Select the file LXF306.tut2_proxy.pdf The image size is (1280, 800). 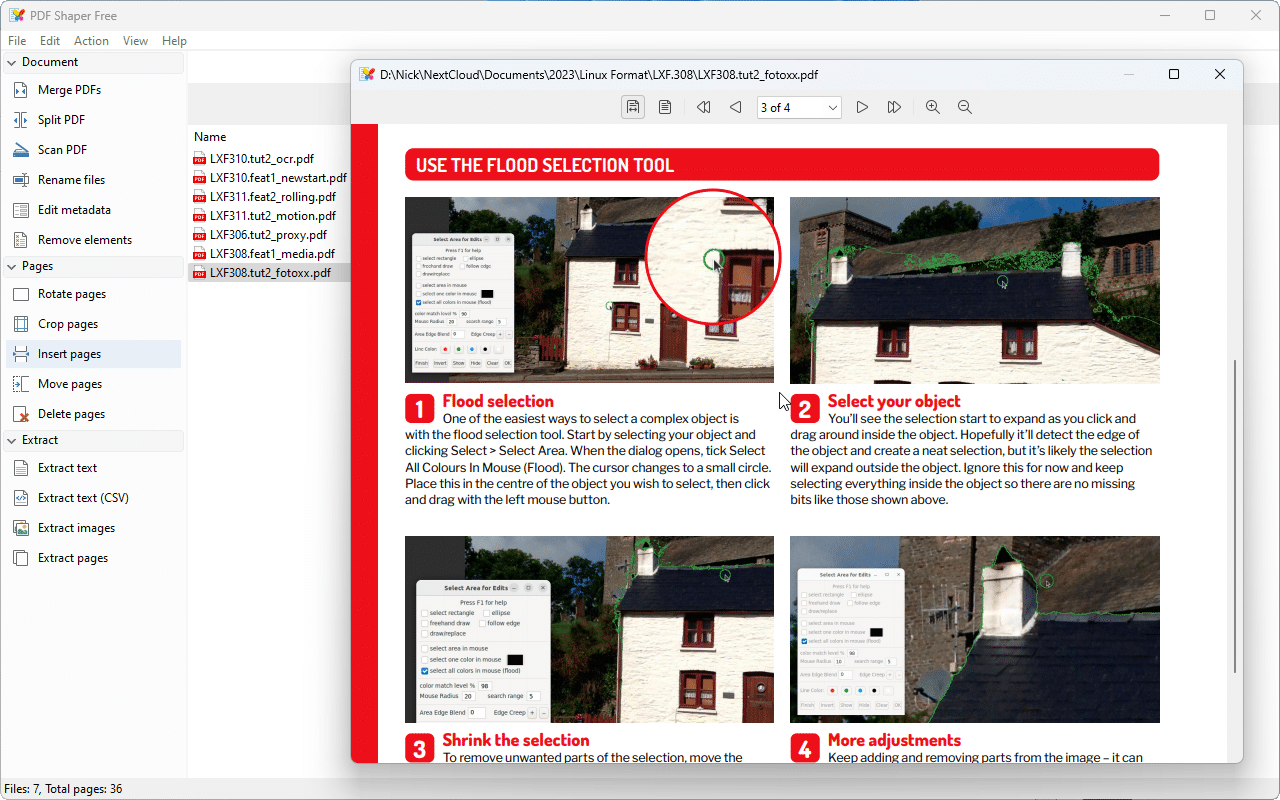click(x=258, y=234)
